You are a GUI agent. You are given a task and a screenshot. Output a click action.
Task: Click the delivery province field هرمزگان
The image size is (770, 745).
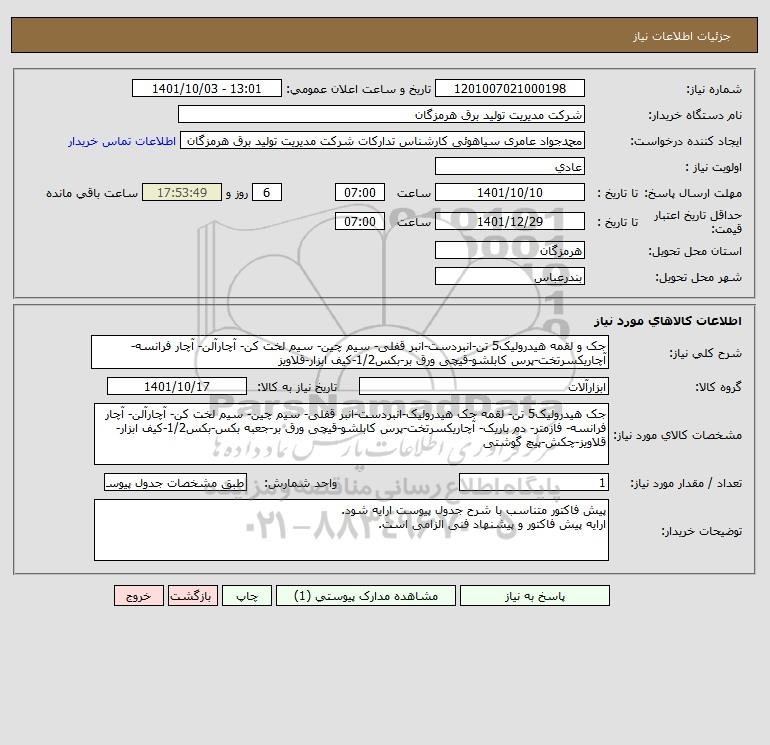point(510,251)
